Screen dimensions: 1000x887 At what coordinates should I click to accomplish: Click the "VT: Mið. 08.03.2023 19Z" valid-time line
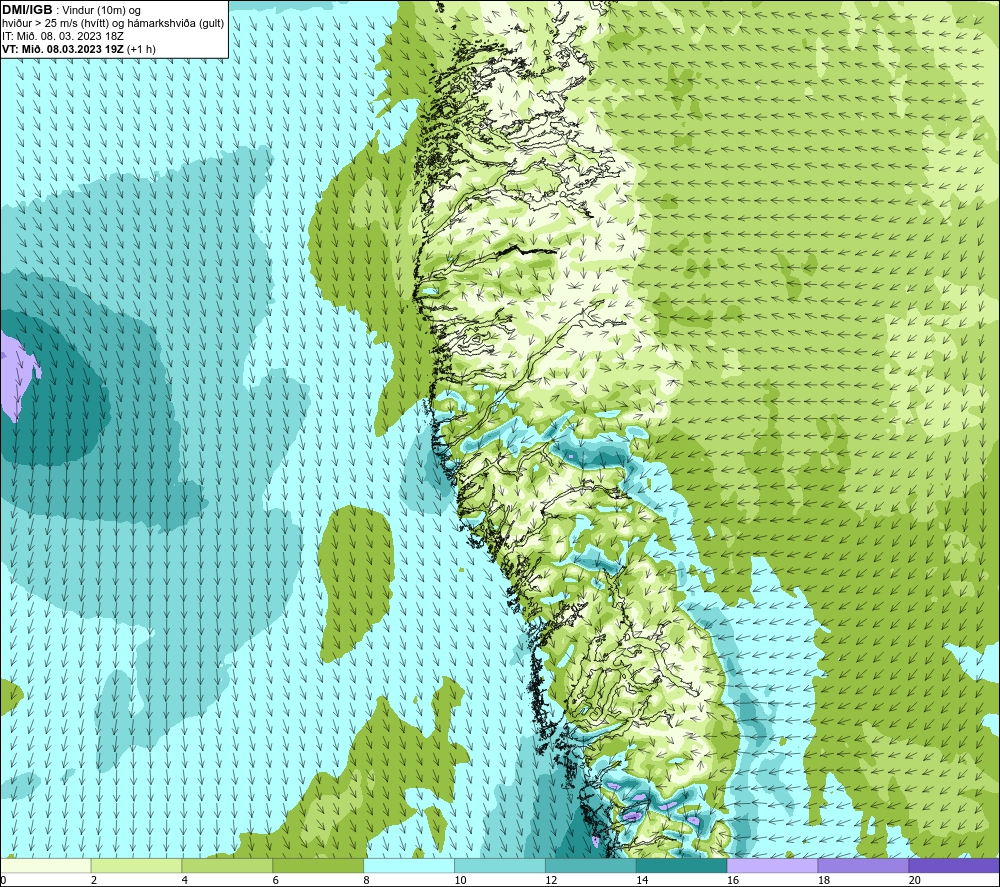[63, 49]
